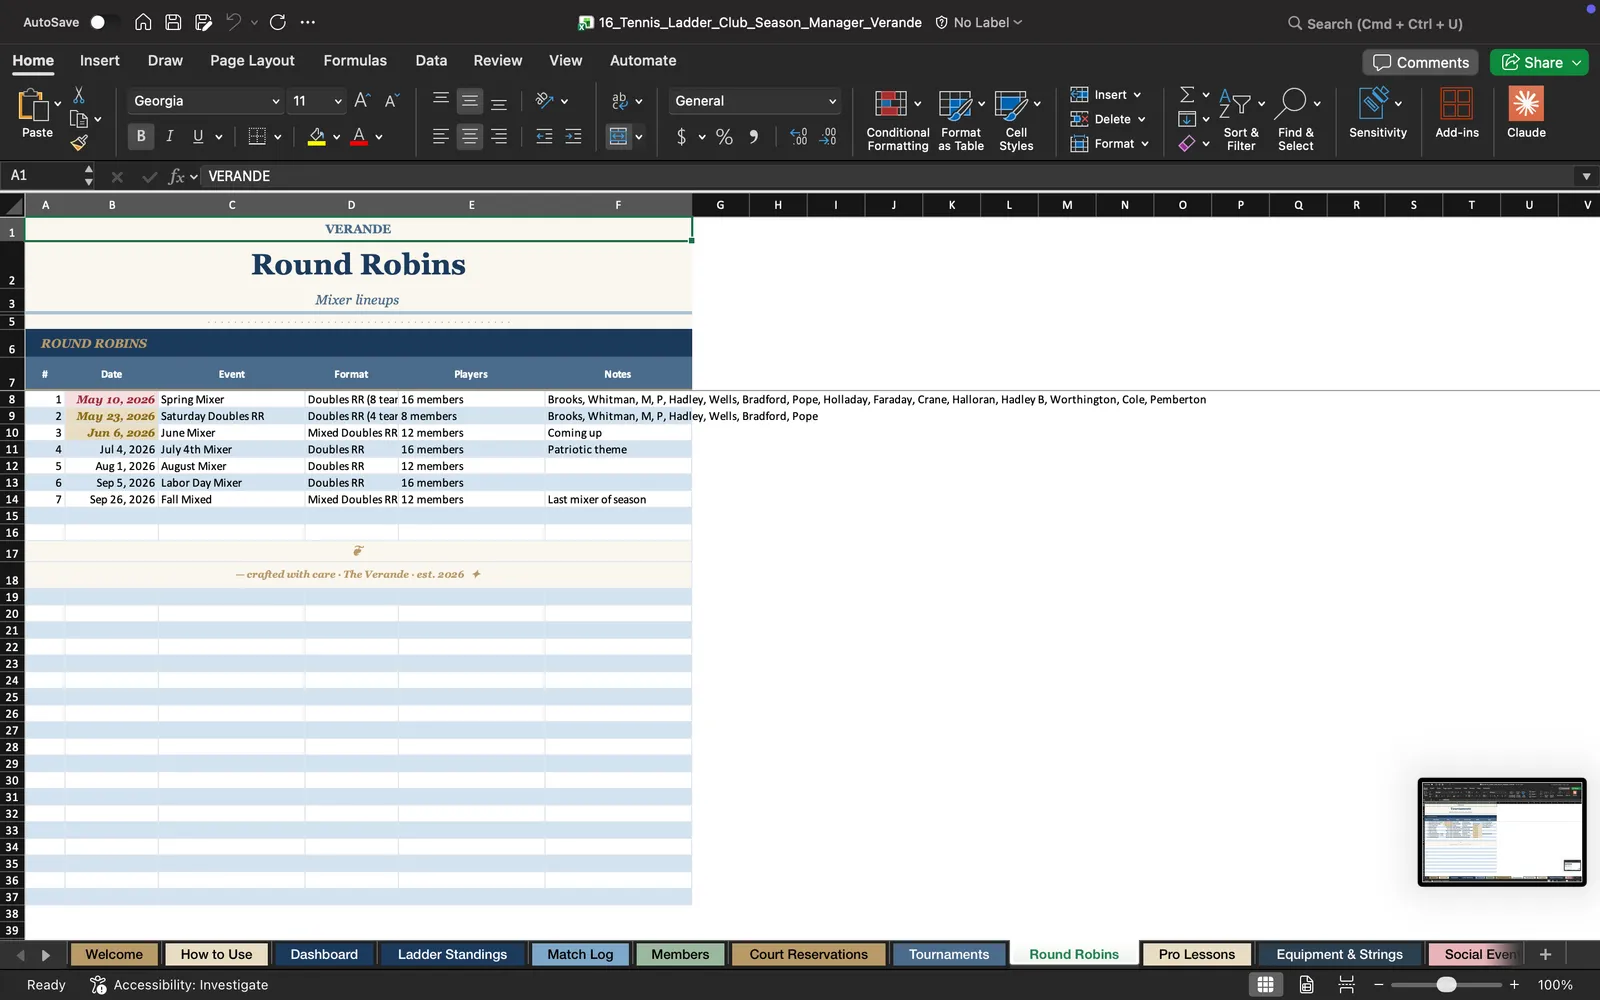Click the Format Painter brush icon
Viewport: 1600px width, 1000px height.
point(79,143)
